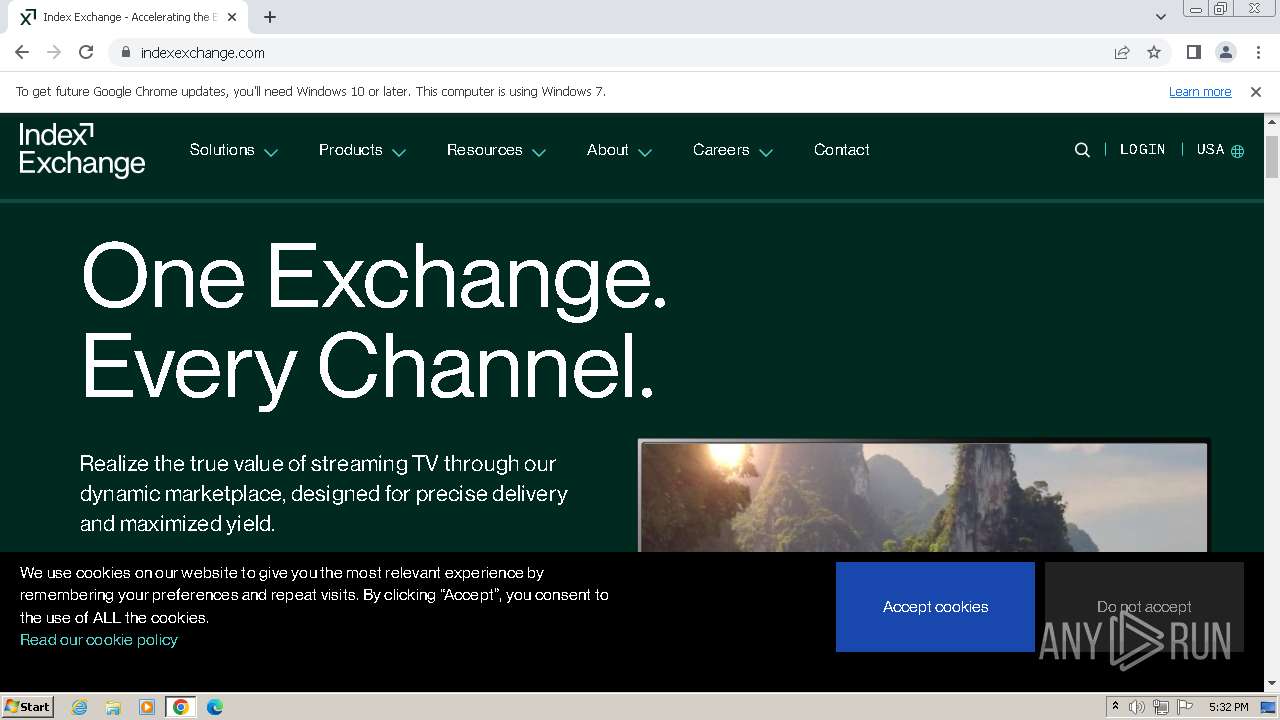Click the globe icon beside USA

(1237, 151)
